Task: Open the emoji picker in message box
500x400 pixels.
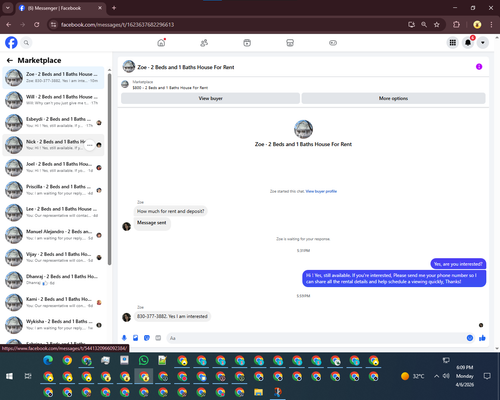Action: 470,338
